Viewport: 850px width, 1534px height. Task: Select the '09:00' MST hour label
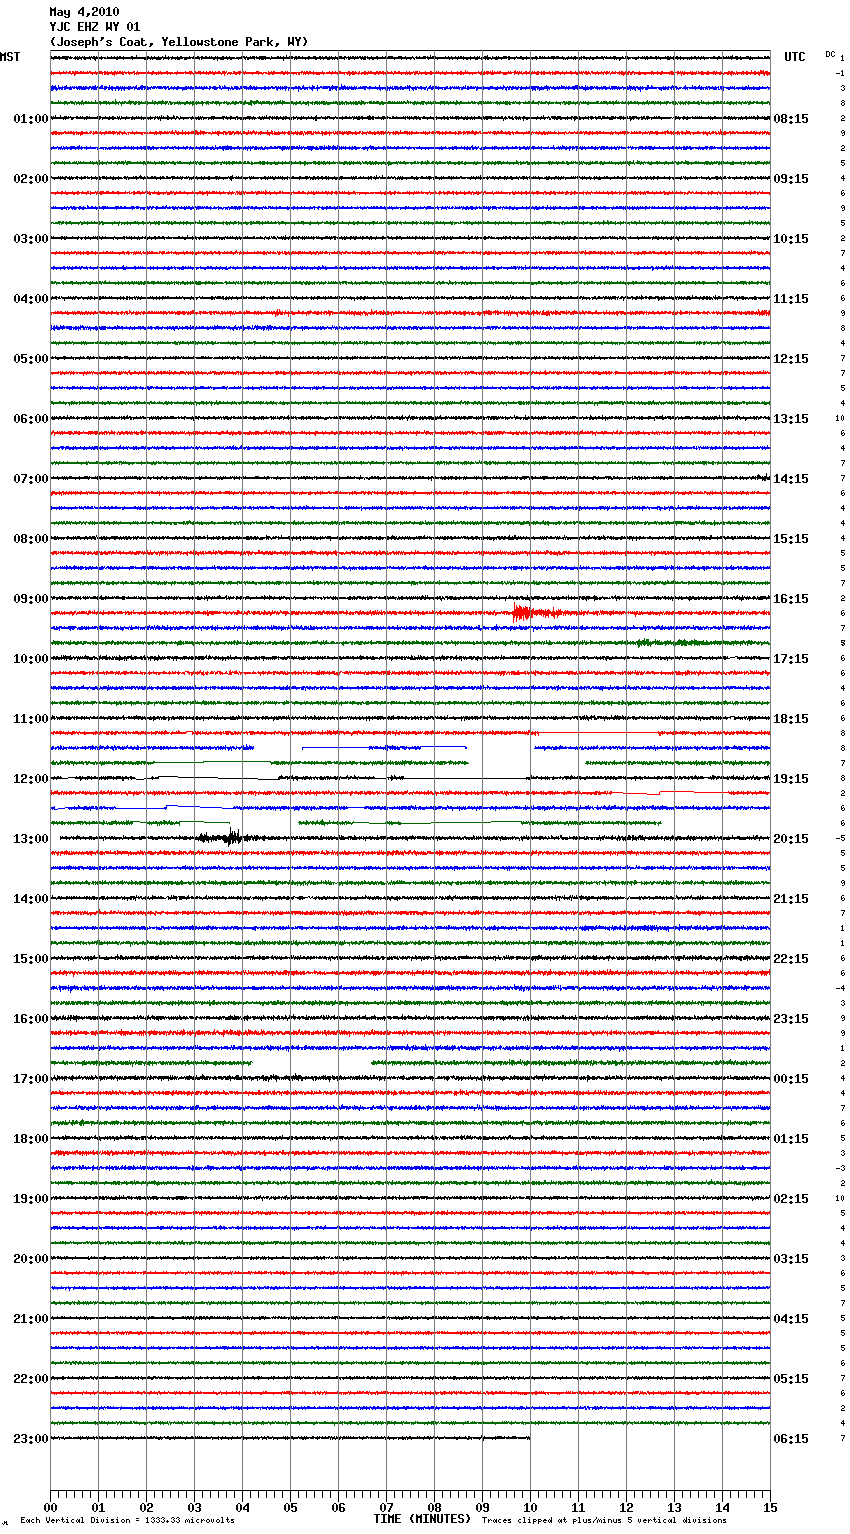click(x=31, y=599)
